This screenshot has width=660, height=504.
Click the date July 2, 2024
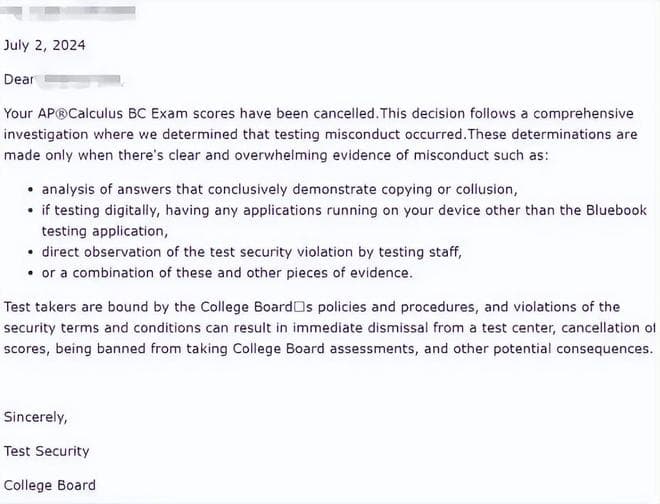coord(45,45)
